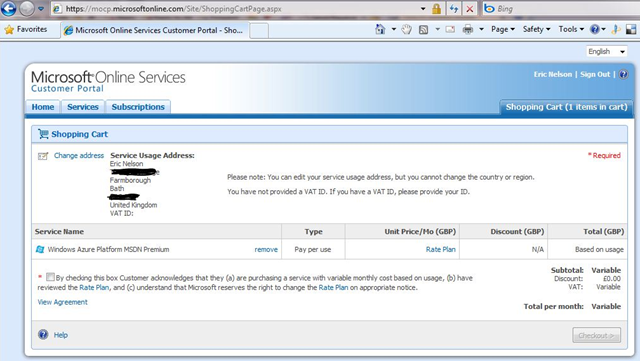
Task: Click the security lock icon
Action: (436, 9)
